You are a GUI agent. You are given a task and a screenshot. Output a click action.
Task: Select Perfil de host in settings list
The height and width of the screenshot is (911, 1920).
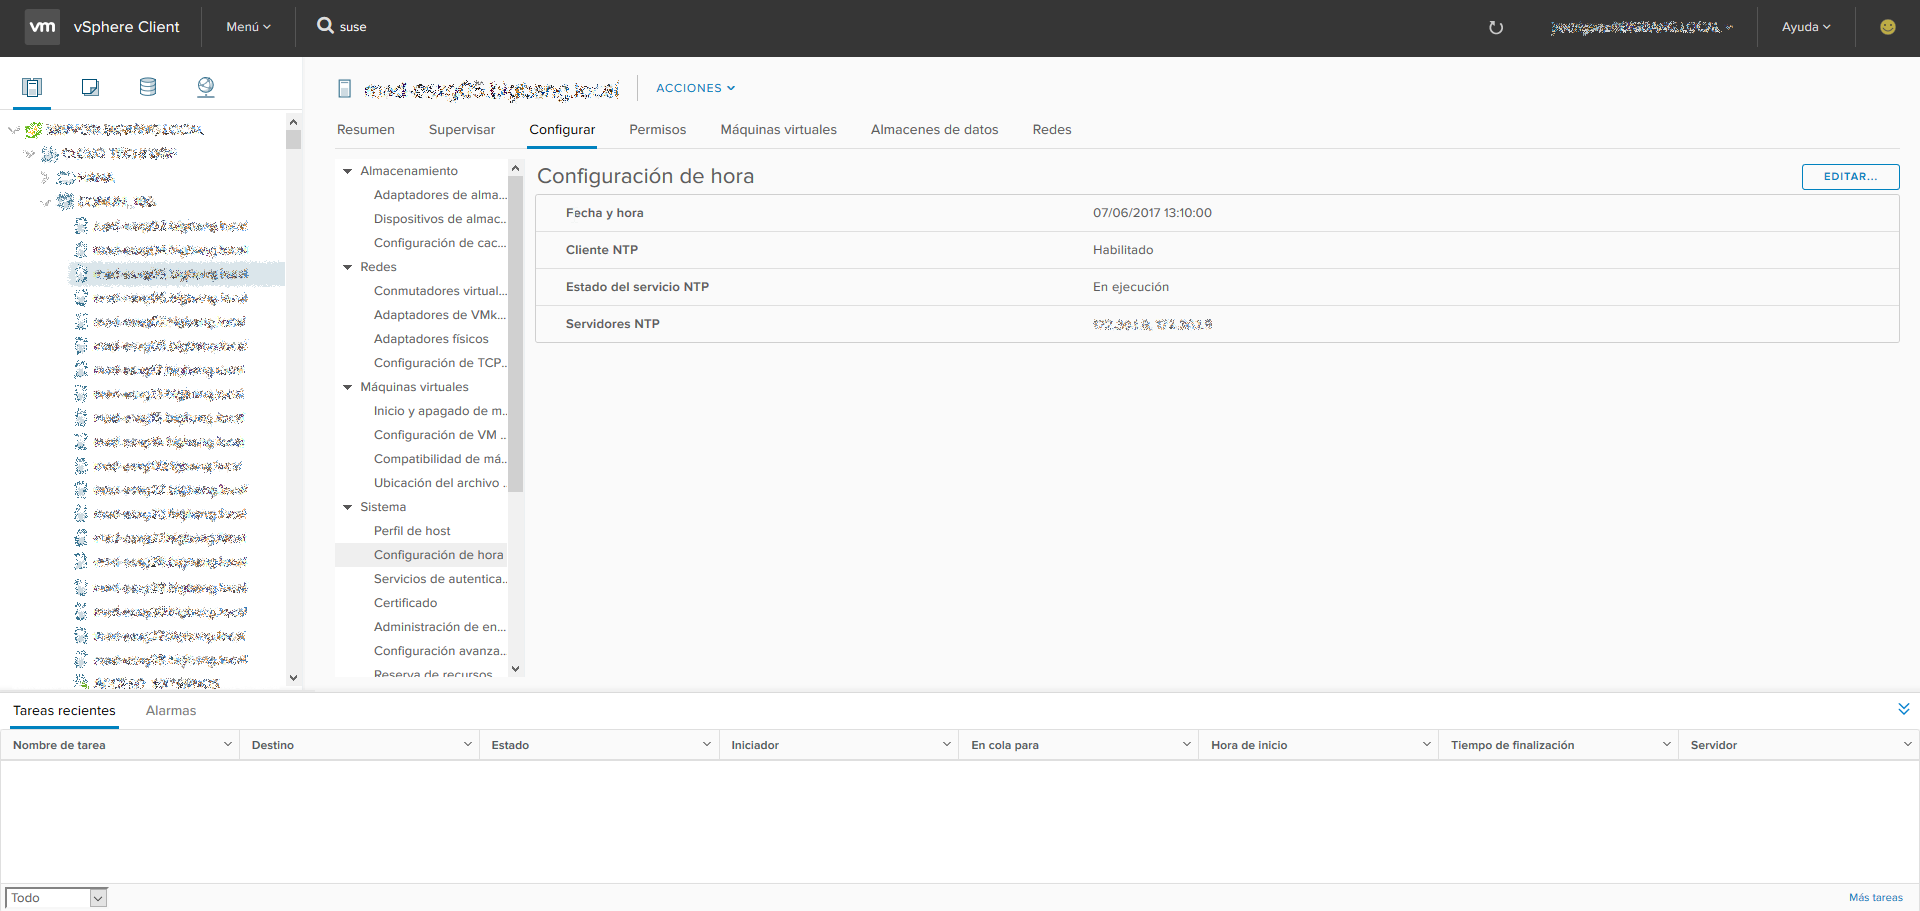(x=412, y=531)
